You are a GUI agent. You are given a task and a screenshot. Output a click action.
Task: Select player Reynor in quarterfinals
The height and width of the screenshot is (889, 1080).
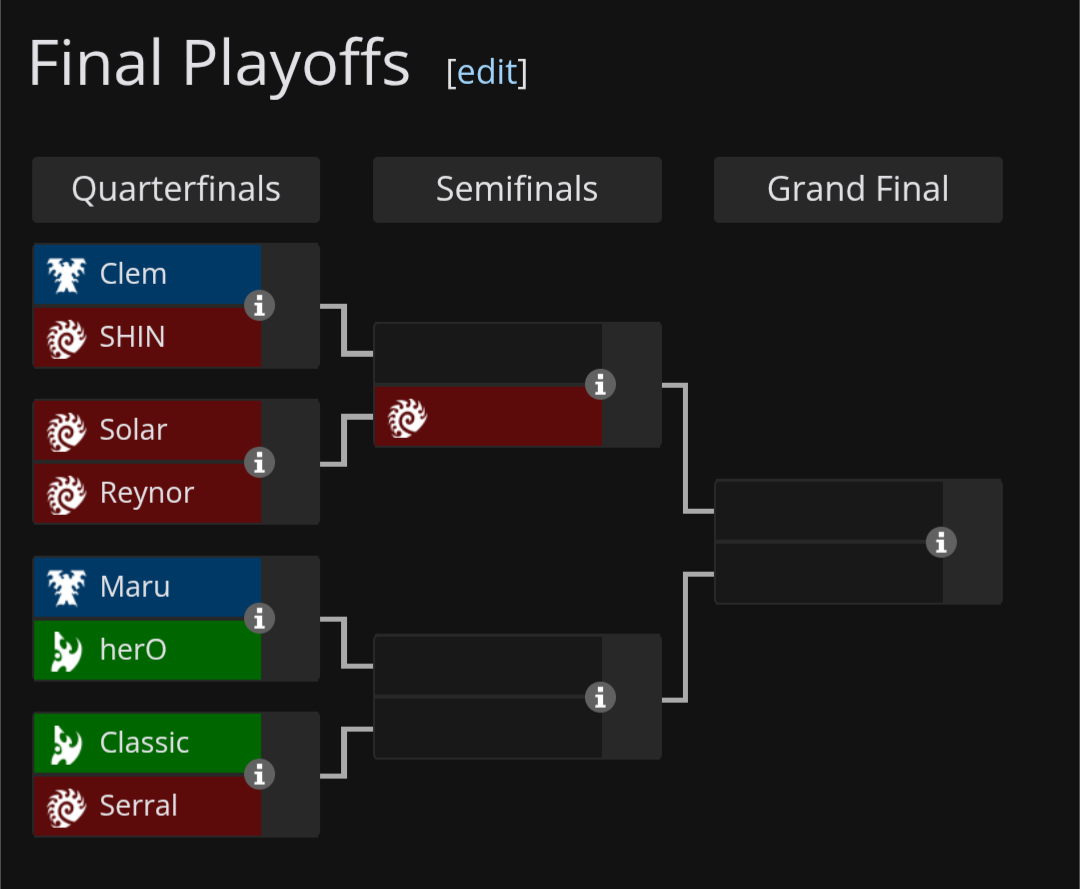click(147, 493)
